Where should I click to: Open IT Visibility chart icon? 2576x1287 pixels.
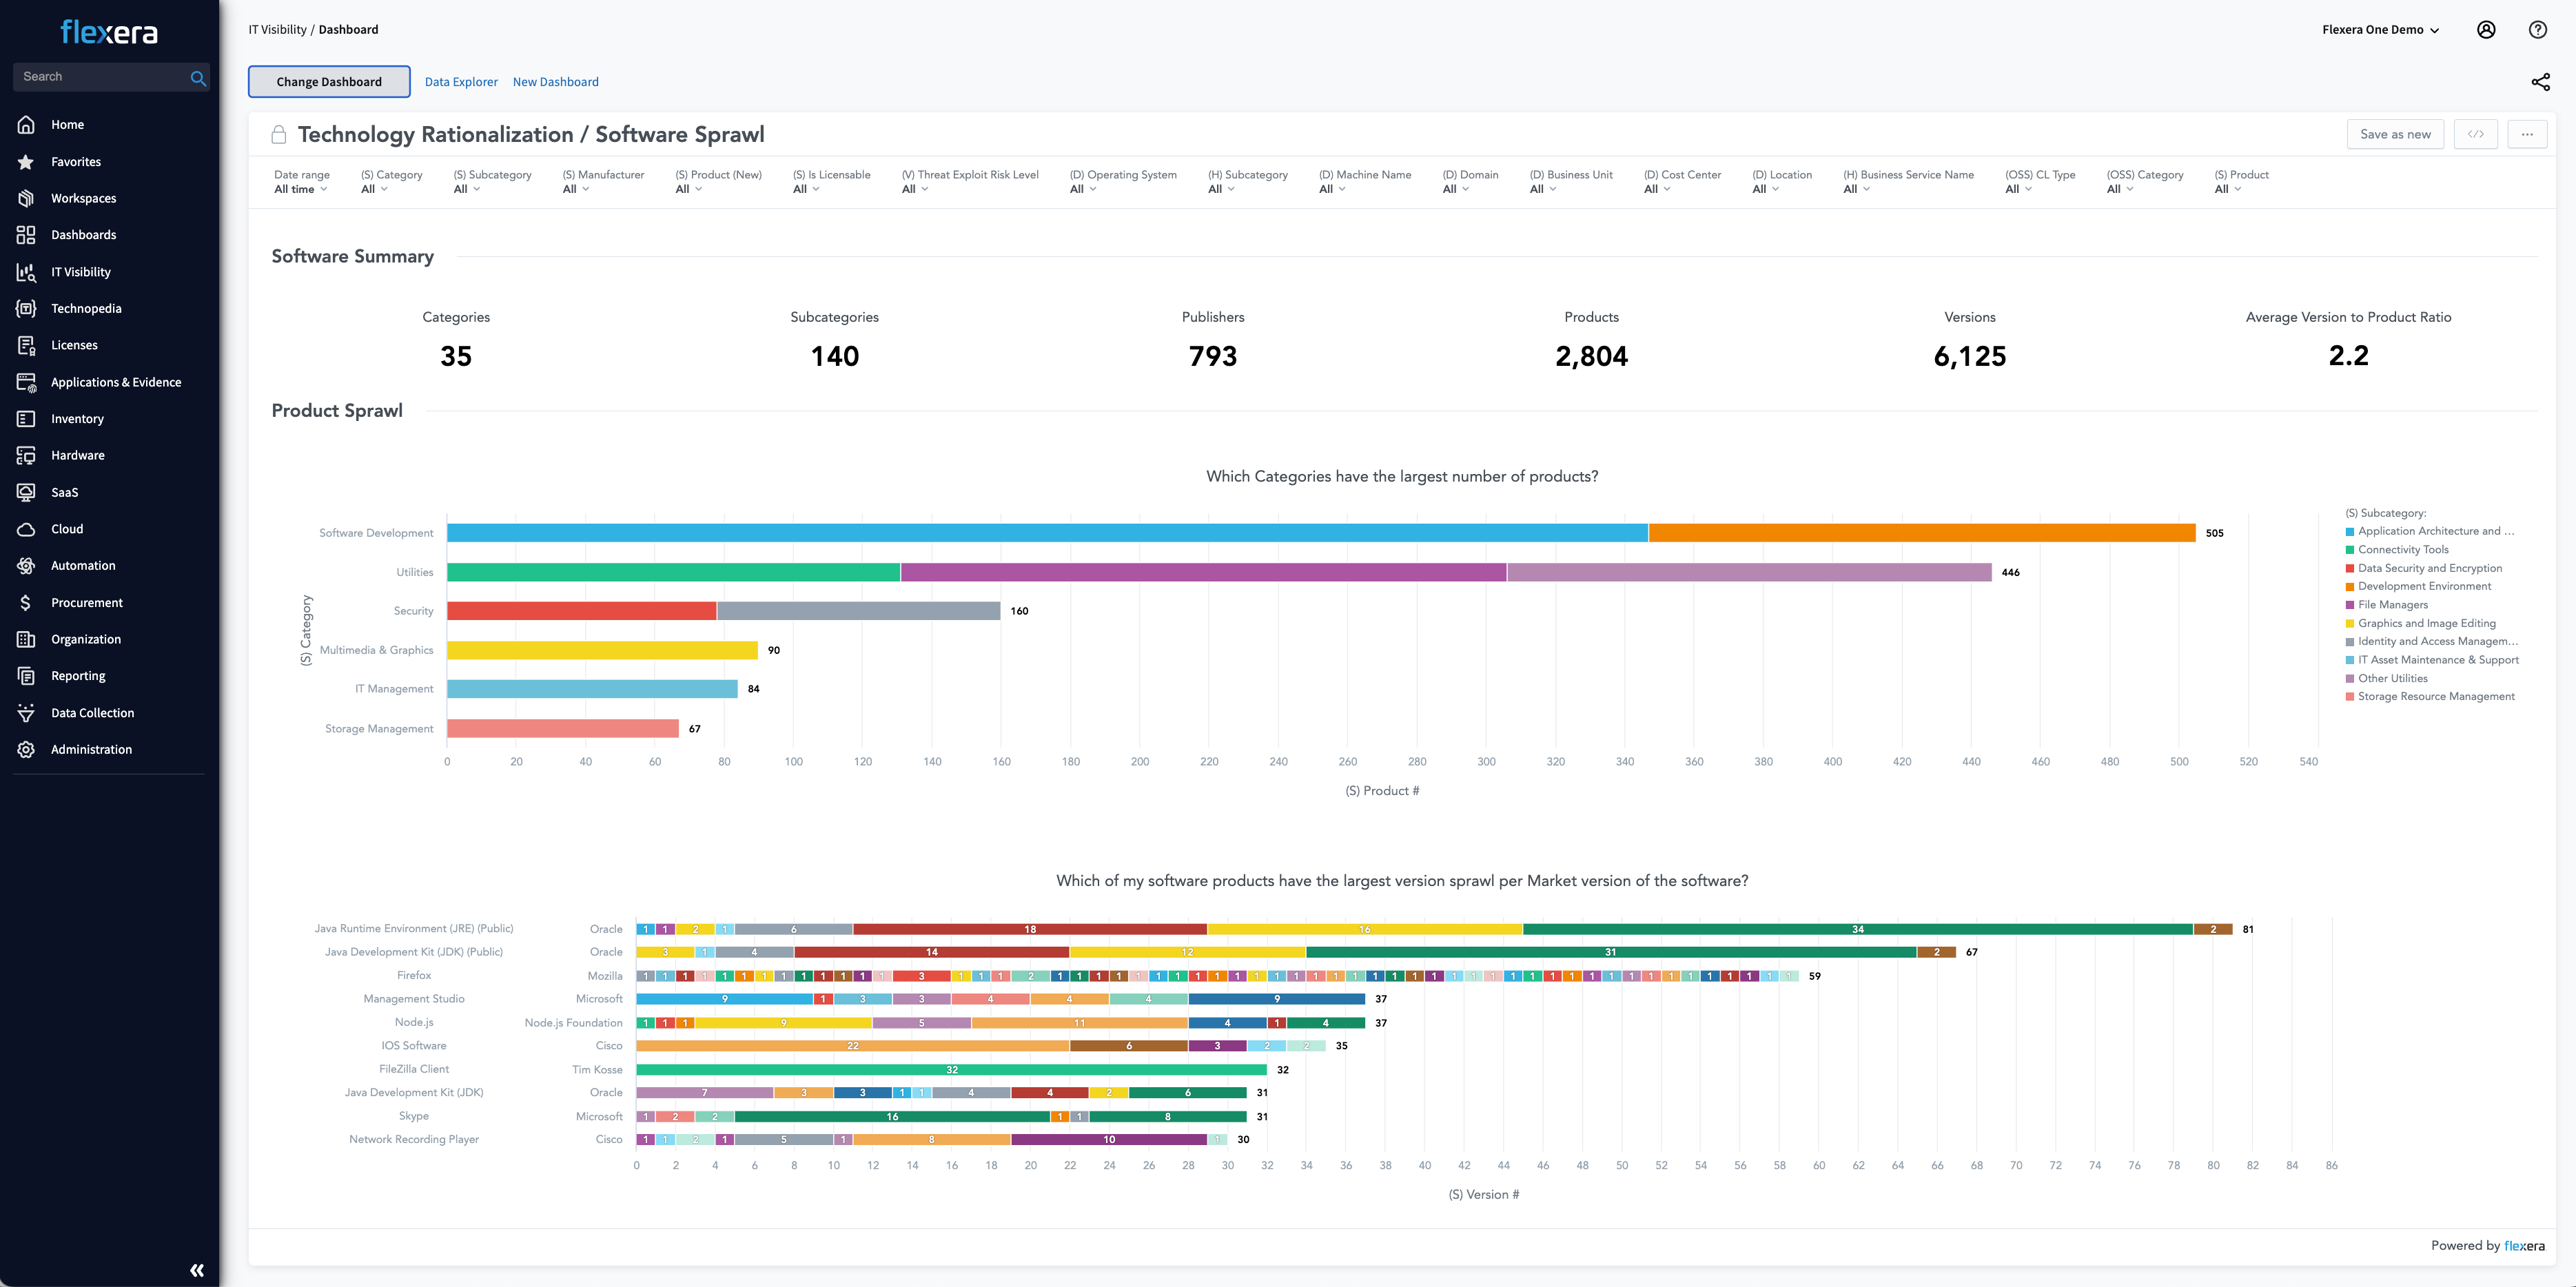coord(26,272)
